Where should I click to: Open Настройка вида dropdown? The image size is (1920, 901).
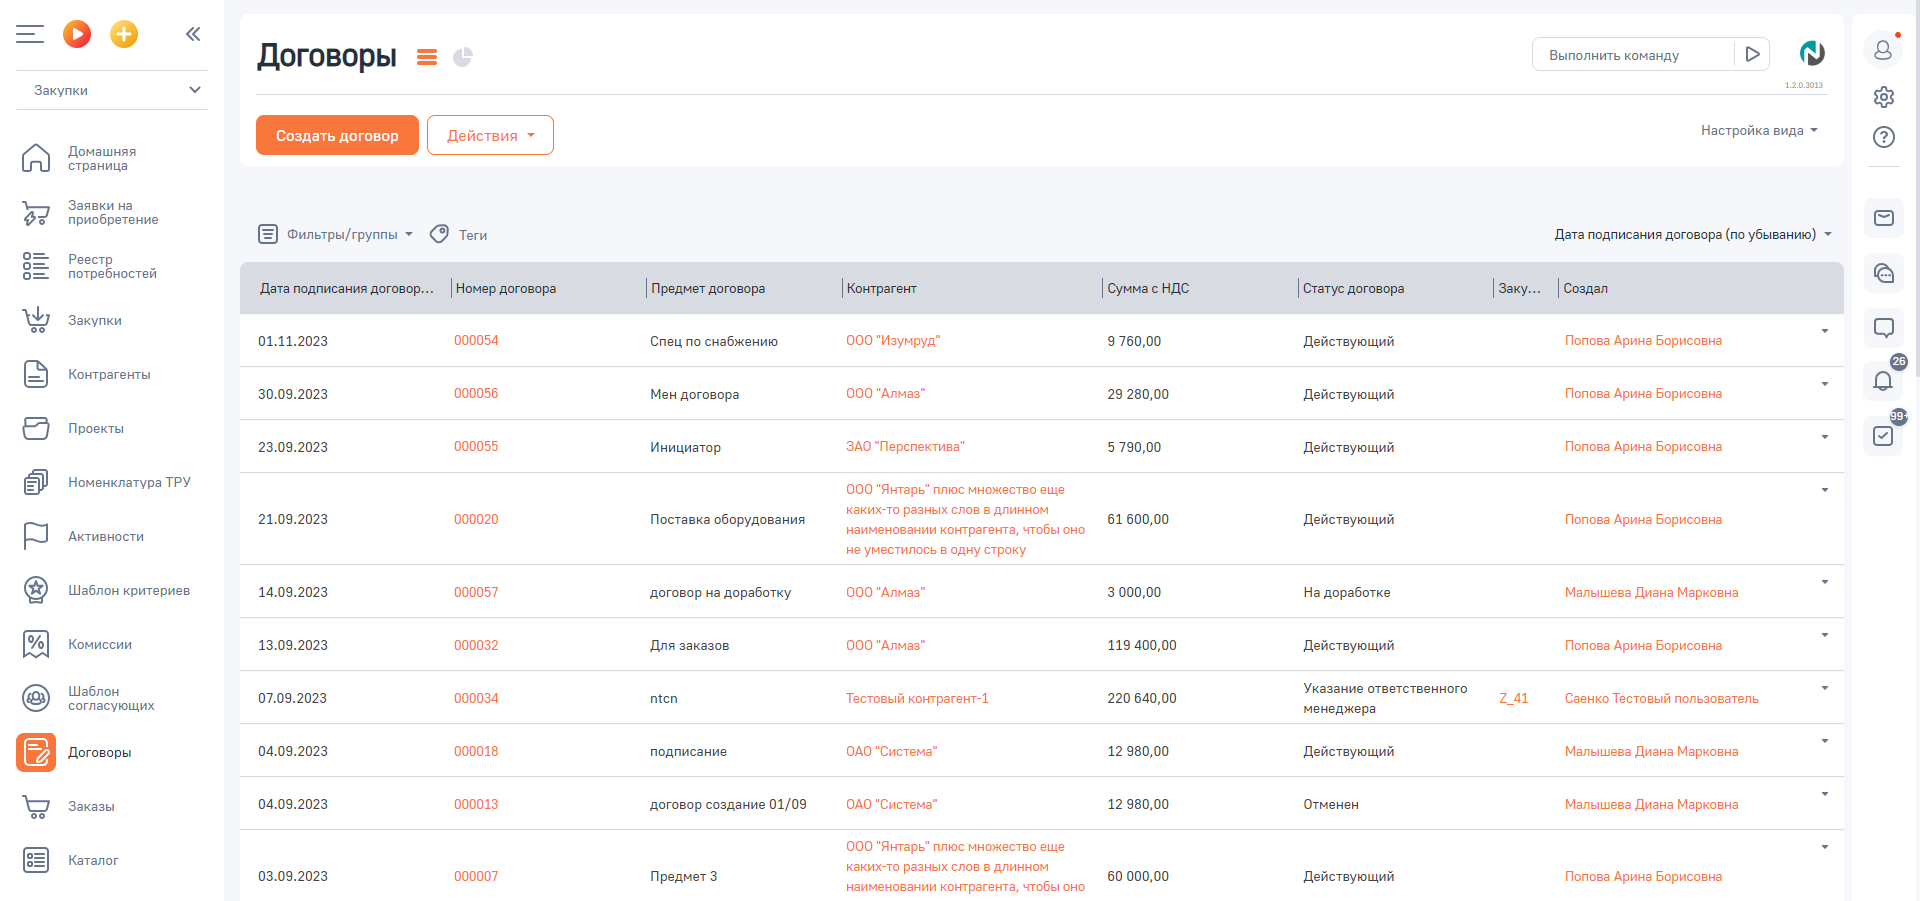[x=1759, y=130]
